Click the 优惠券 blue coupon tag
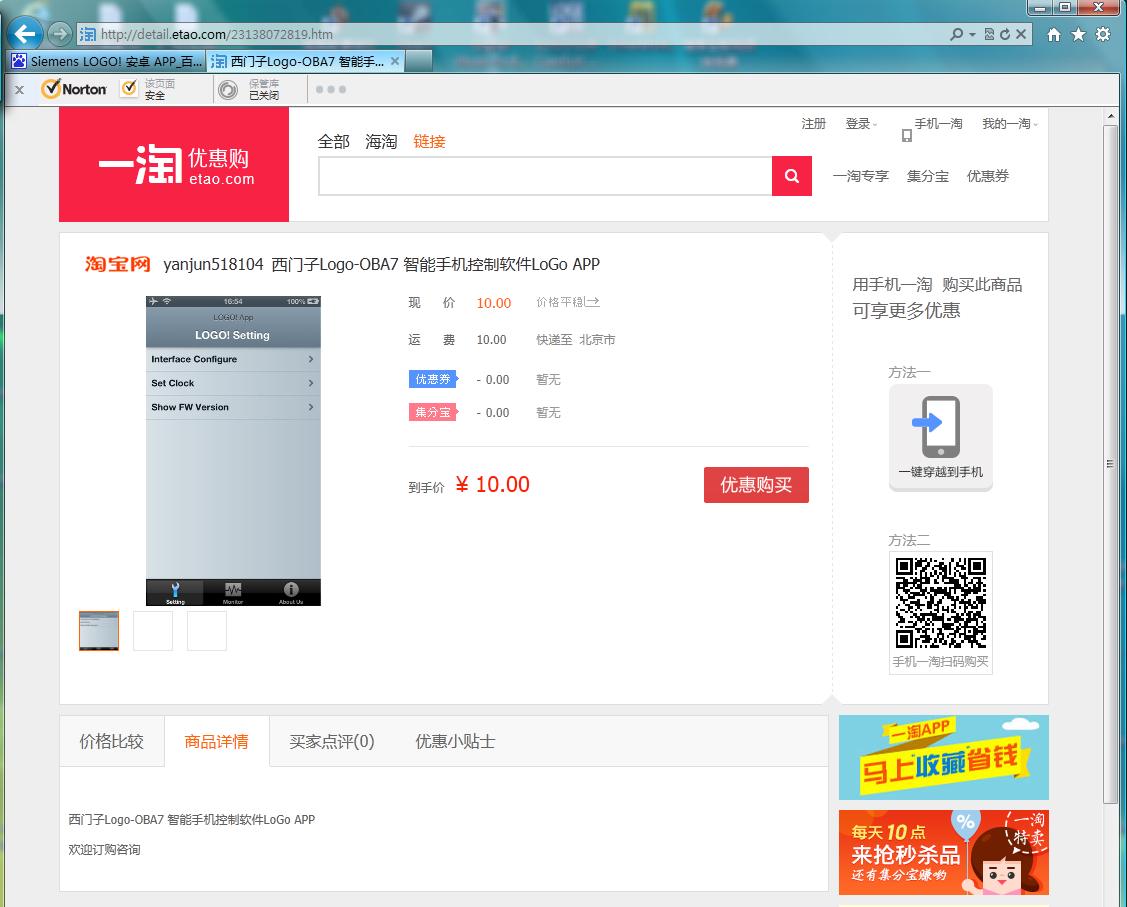Viewport: 1127px width, 907px height. pyautogui.click(x=433, y=379)
